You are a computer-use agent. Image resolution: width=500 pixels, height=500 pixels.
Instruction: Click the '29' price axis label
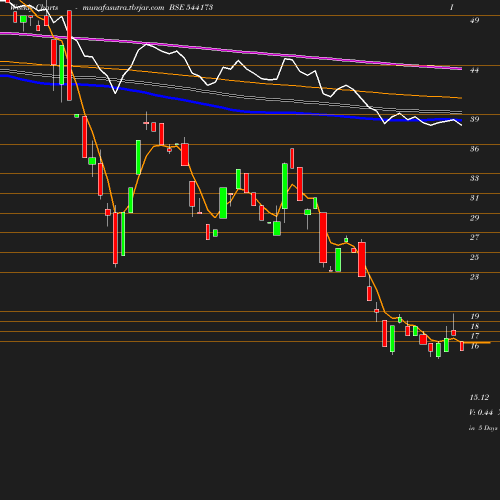[x=474, y=218]
